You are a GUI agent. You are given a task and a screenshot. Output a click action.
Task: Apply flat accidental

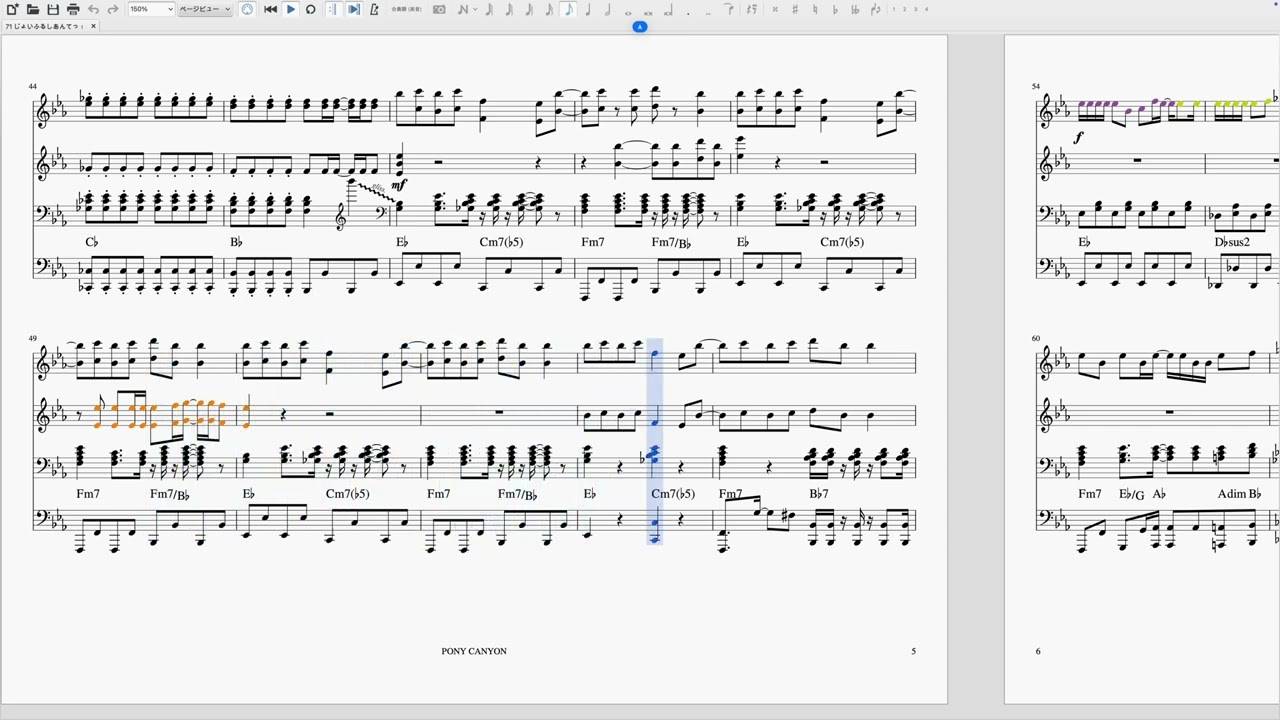(x=835, y=9)
